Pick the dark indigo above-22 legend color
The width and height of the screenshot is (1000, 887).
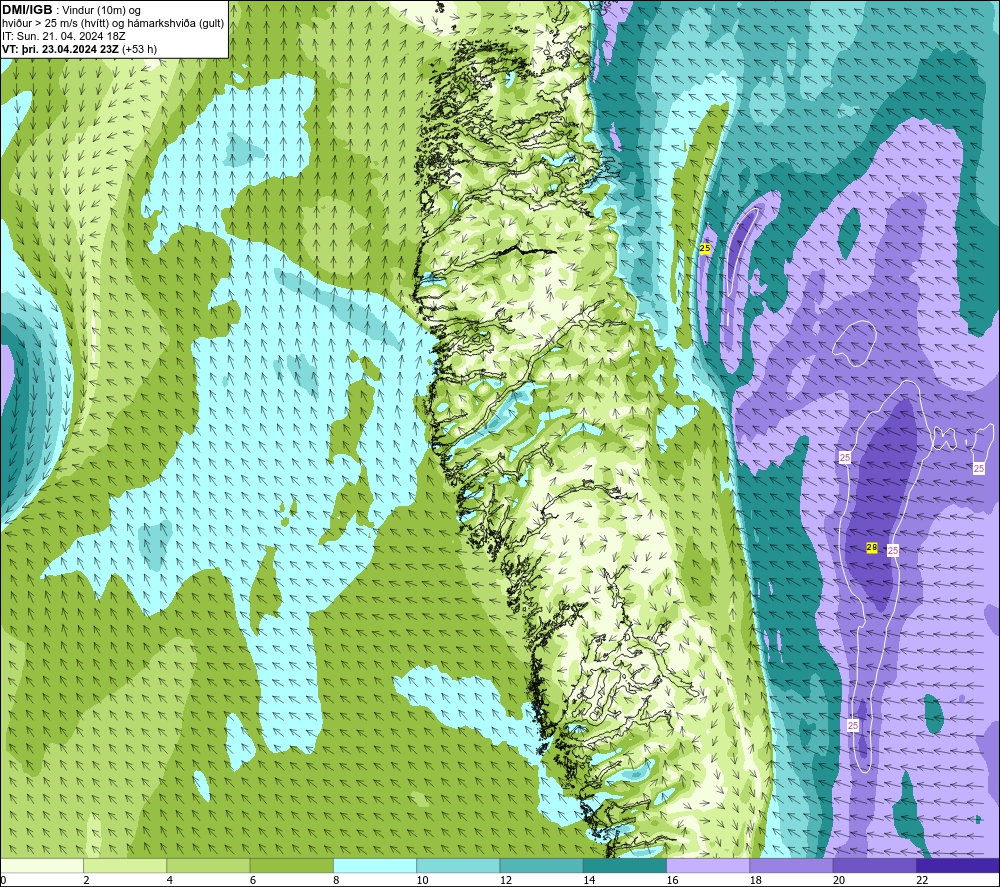957,865
